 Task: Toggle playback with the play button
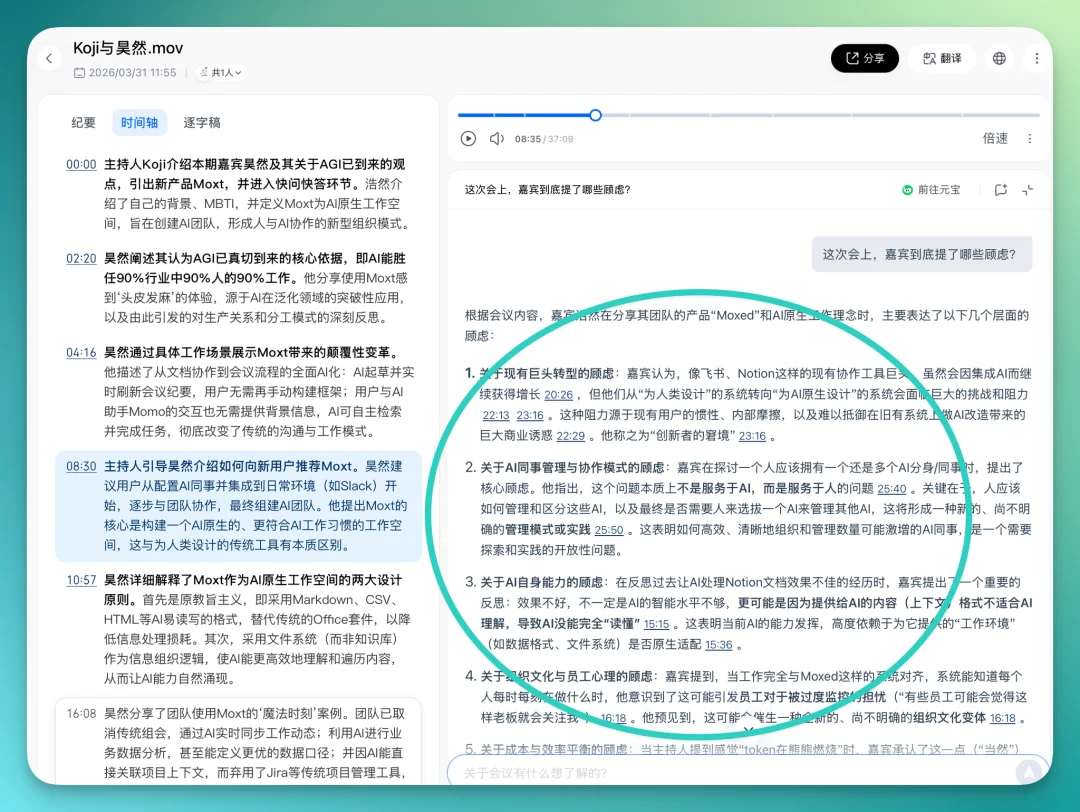[468, 139]
